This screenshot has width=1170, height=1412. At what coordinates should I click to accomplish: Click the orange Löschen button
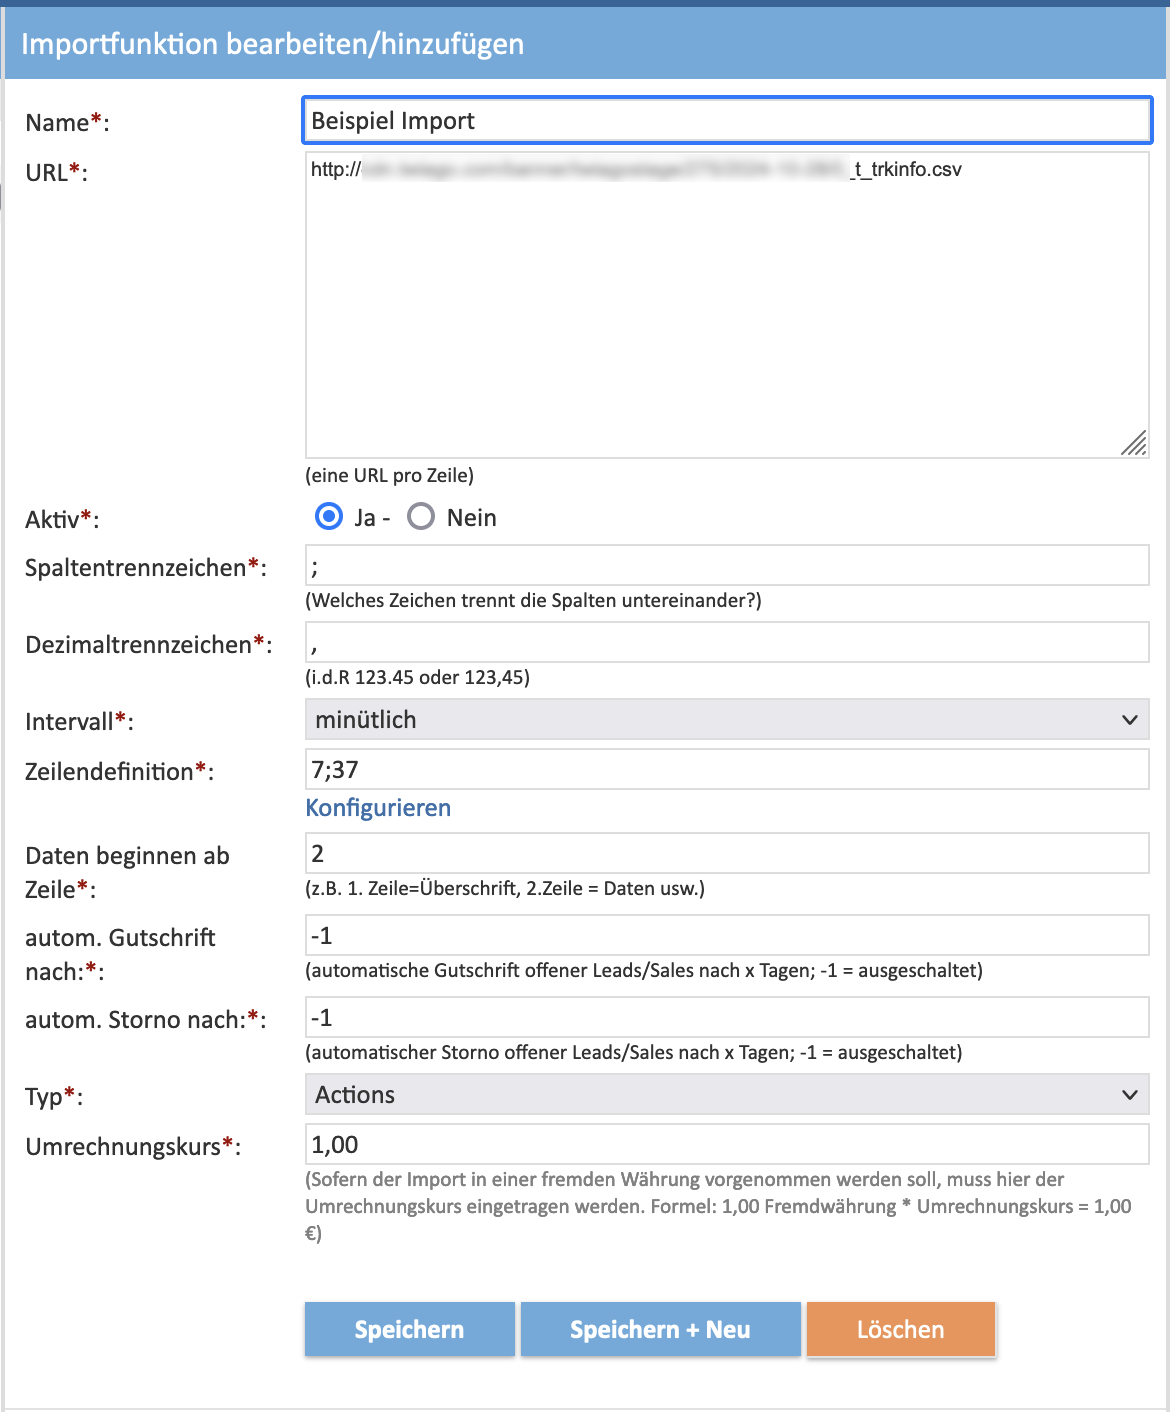[900, 1329]
